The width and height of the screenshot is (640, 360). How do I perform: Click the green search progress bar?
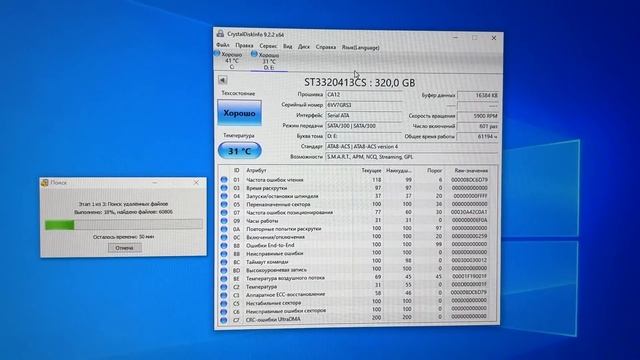[x=123, y=224]
